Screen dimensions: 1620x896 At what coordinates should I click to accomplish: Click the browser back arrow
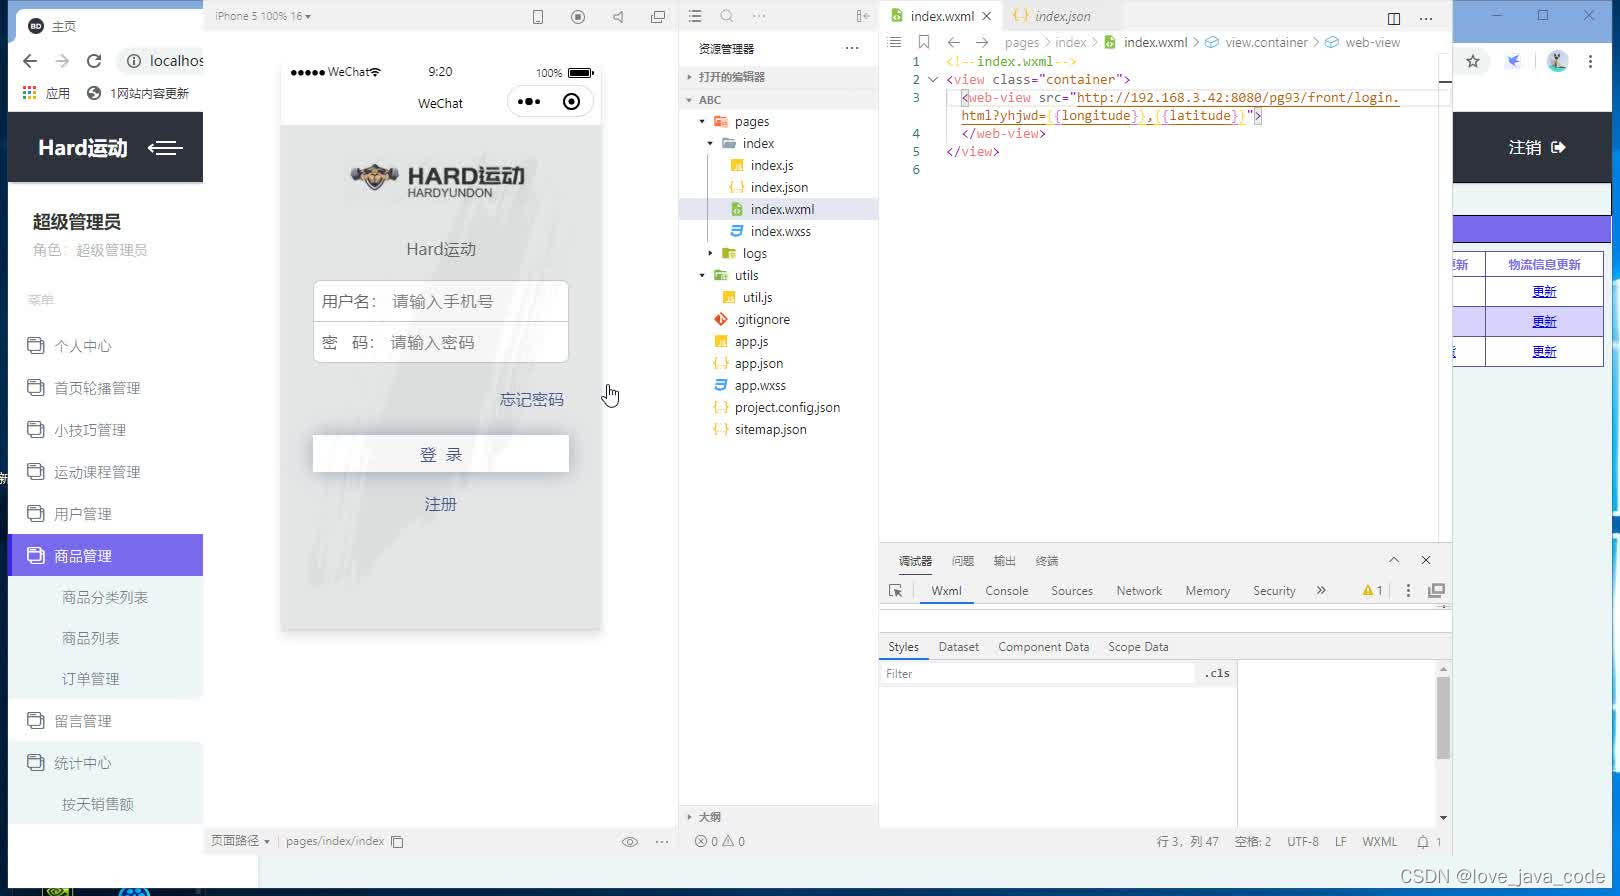(30, 61)
